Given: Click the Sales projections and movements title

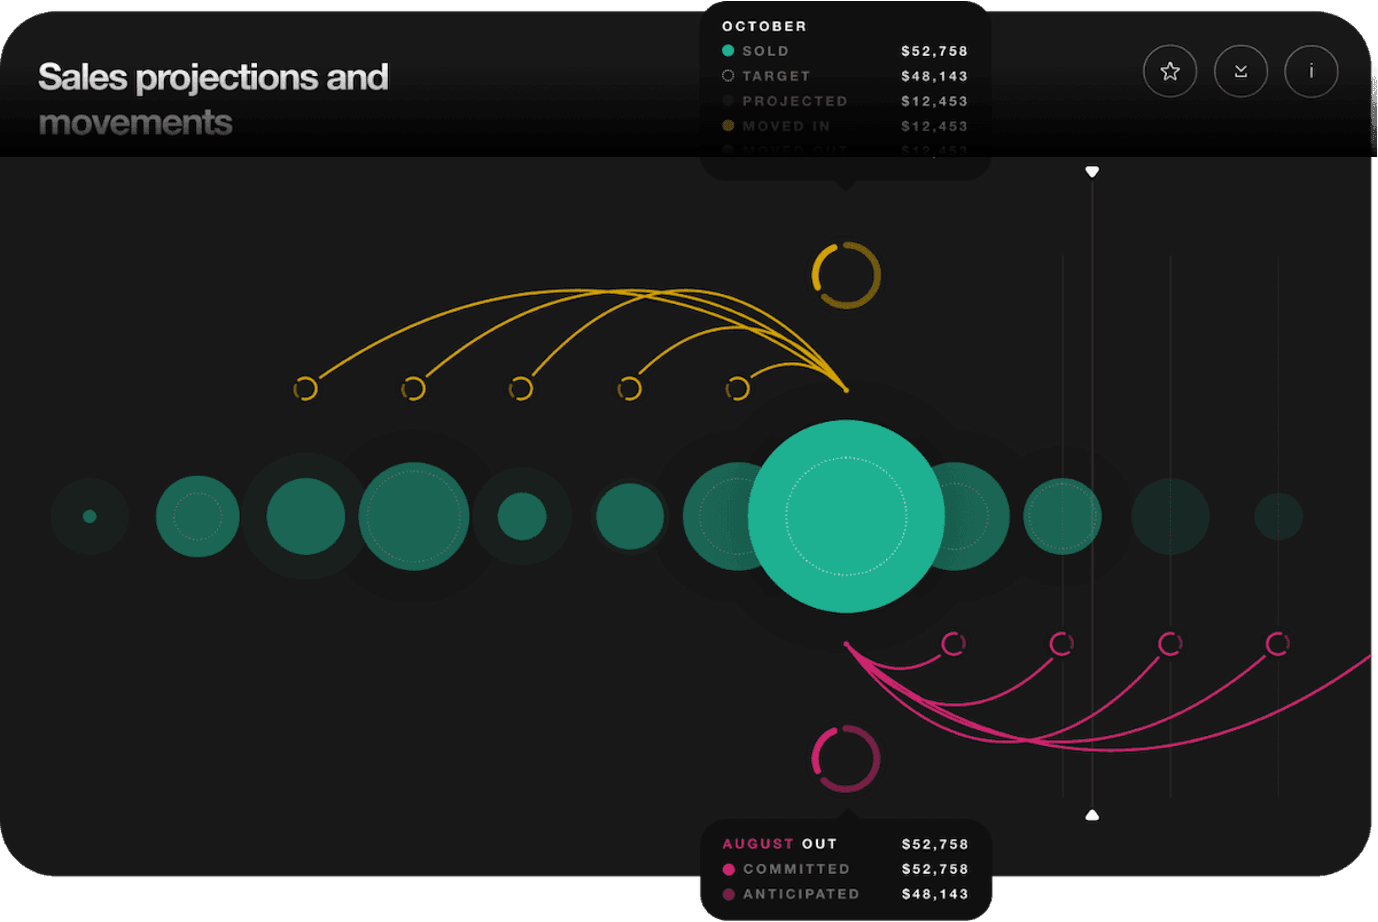Looking at the screenshot, I should coord(213,99).
